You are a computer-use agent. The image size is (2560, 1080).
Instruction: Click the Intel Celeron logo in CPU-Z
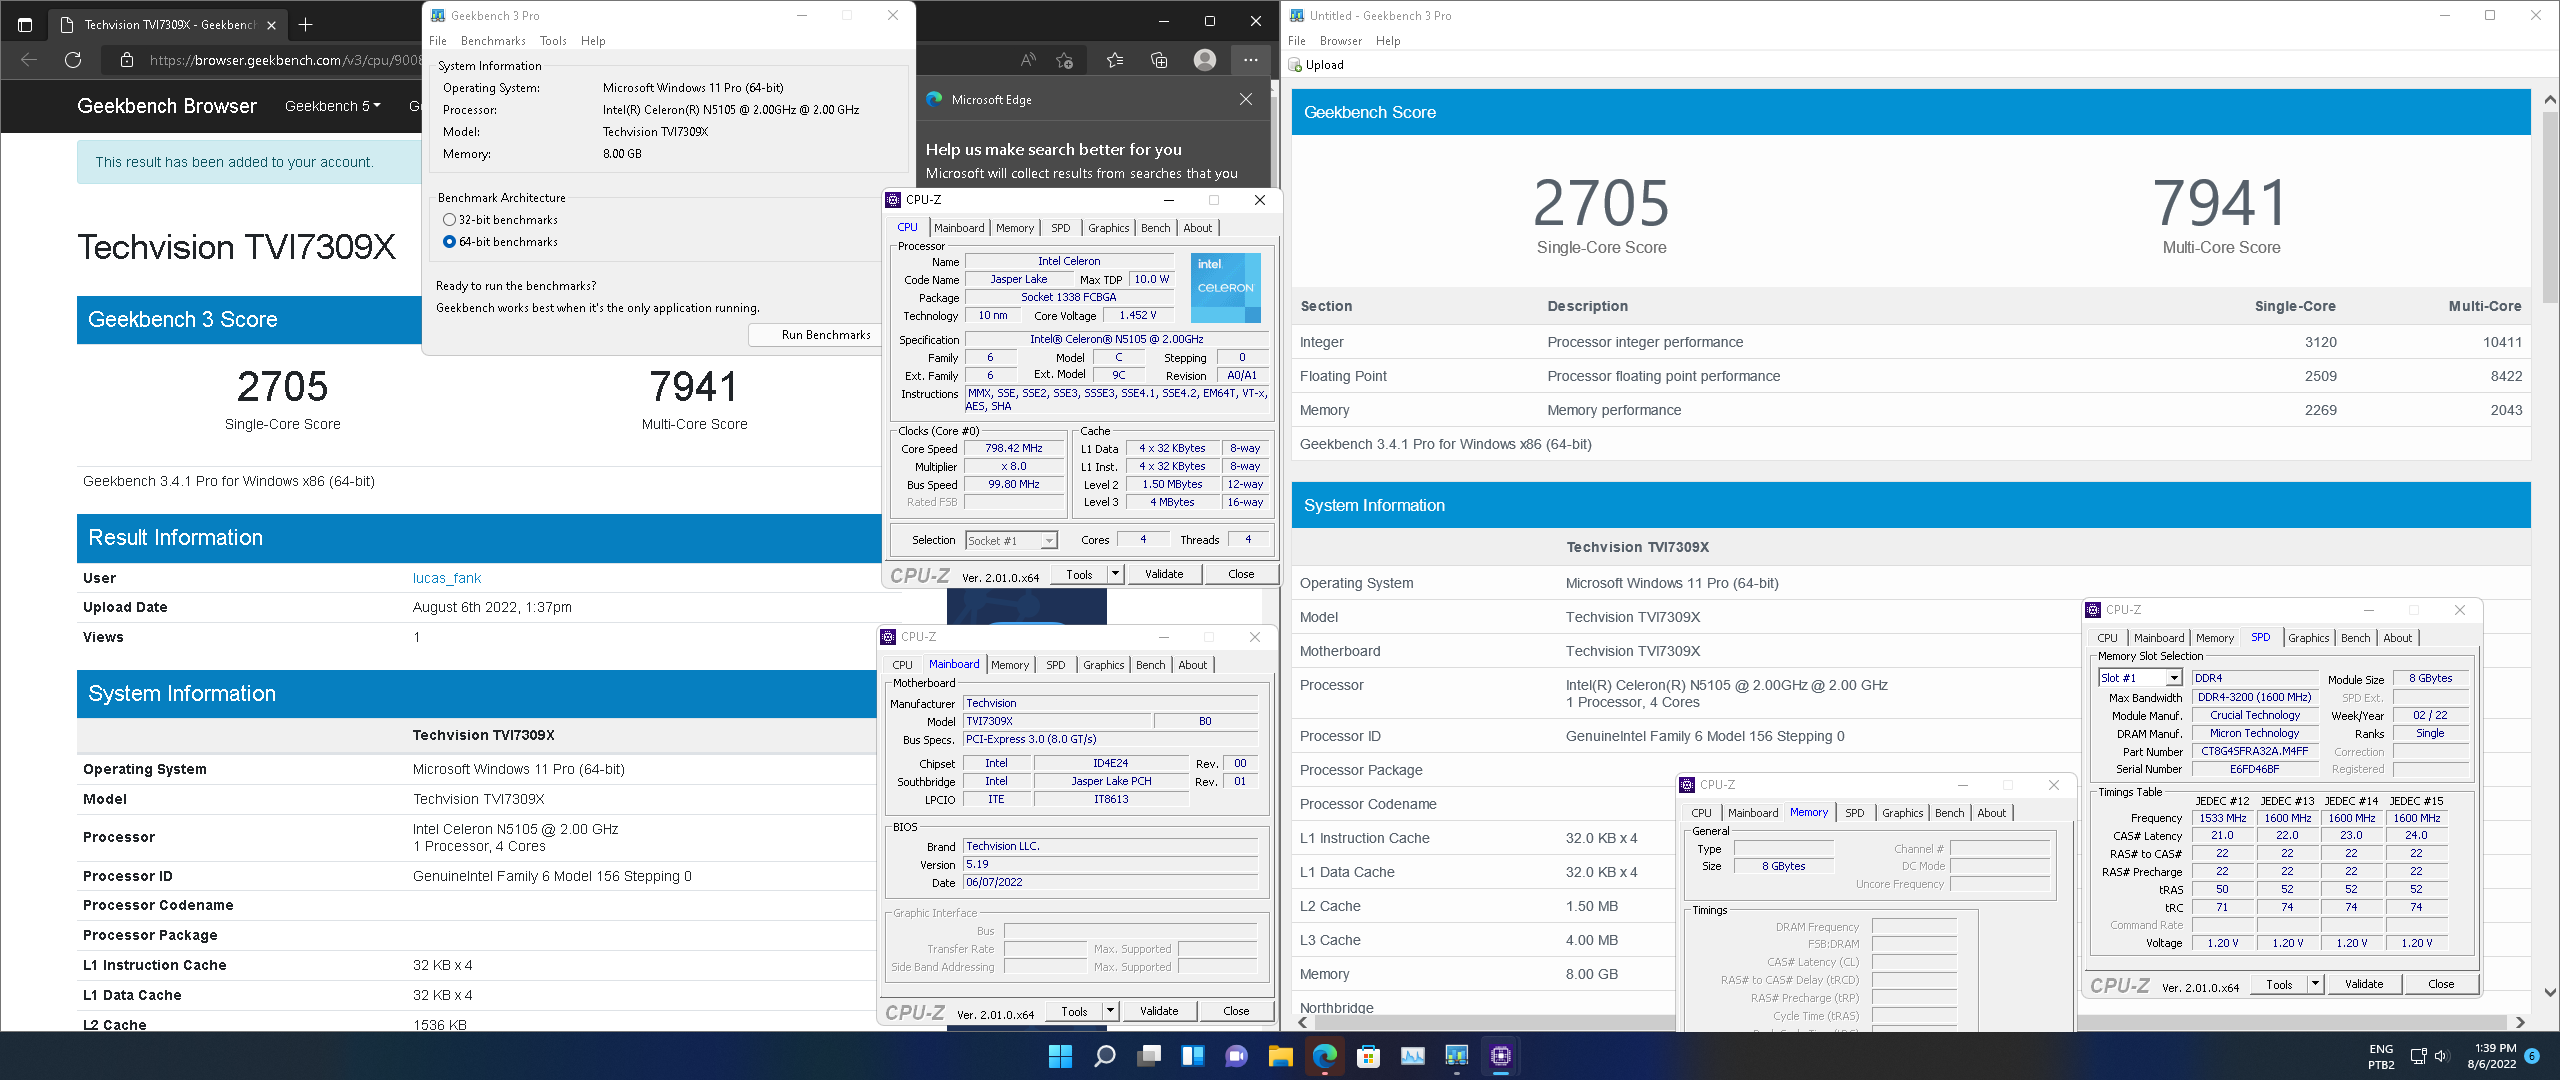(1225, 288)
